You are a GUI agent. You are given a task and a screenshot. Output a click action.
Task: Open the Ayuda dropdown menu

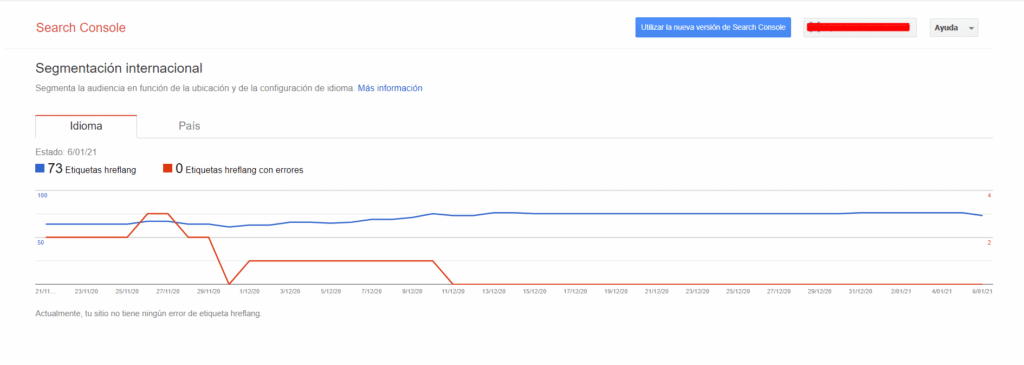(953, 28)
